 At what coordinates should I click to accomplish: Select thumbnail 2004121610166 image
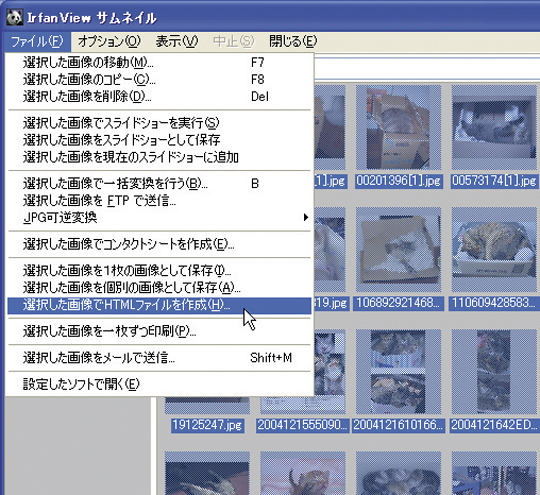[x=398, y=371]
